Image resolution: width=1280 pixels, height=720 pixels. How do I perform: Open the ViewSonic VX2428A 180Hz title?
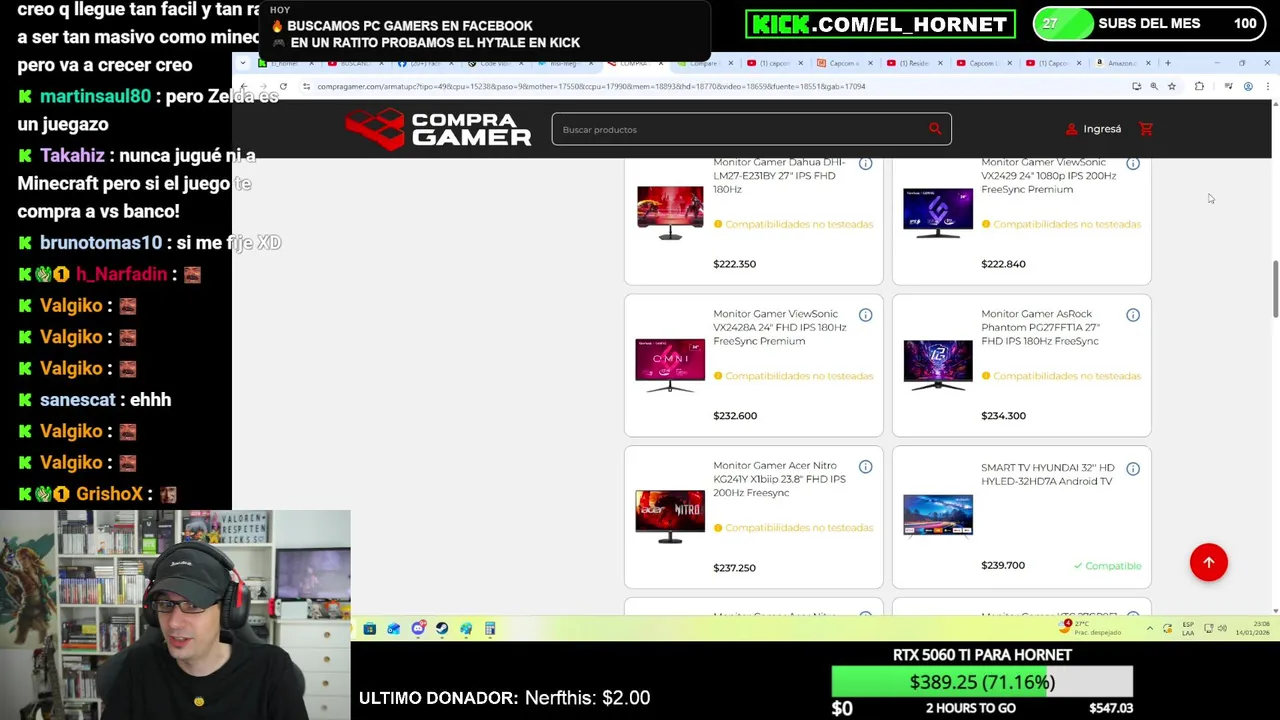(x=779, y=327)
